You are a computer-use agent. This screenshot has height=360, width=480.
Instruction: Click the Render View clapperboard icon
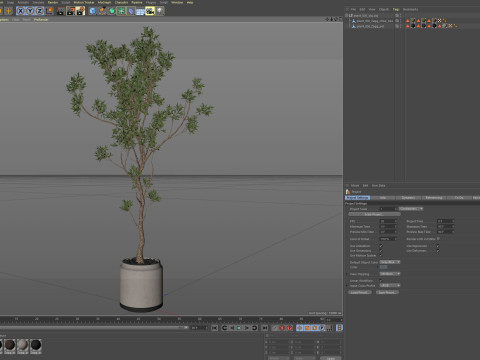(x=61, y=11)
